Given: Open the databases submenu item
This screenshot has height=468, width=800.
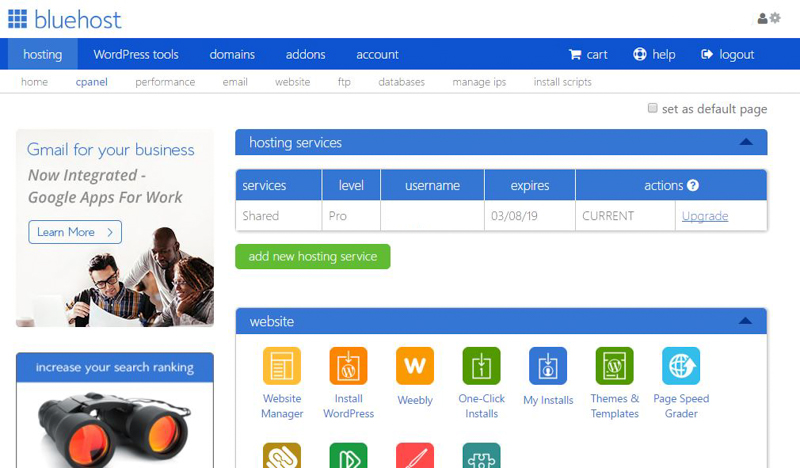Looking at the screenshot, I should pyautogui.click(x=401, y=82).
